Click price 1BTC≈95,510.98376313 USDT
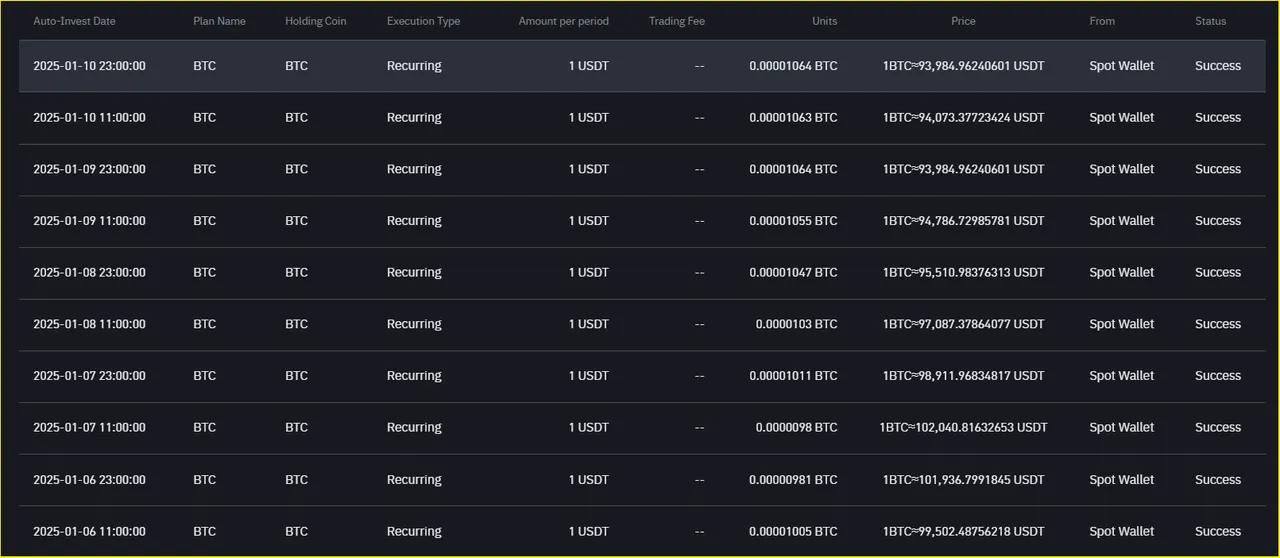This screenshot has height=558, width=1280. pyautogui.click(x=963, y=273)
